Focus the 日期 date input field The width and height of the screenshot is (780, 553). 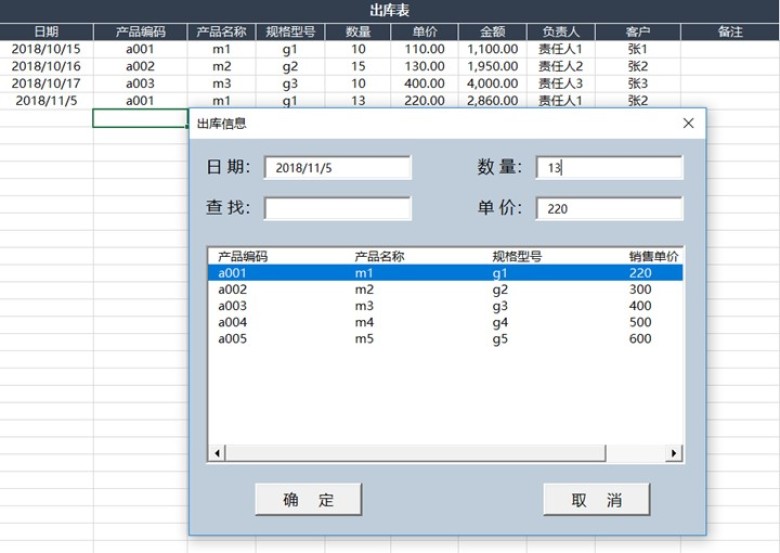(x=338, y=168)
